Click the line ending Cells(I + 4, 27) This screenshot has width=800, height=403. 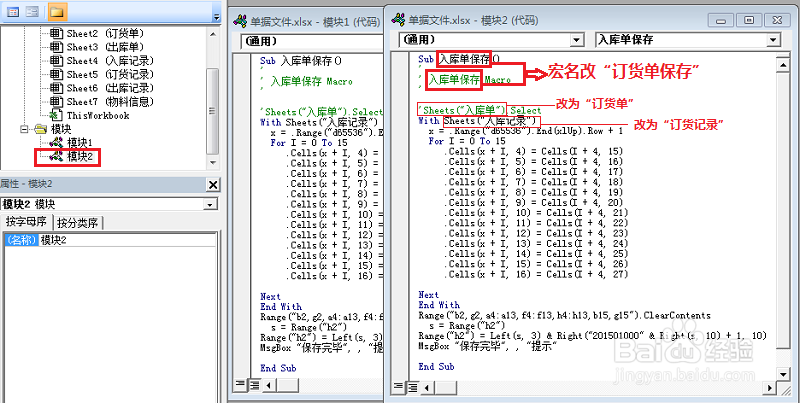pyautogui.click(x=536, y=274)
